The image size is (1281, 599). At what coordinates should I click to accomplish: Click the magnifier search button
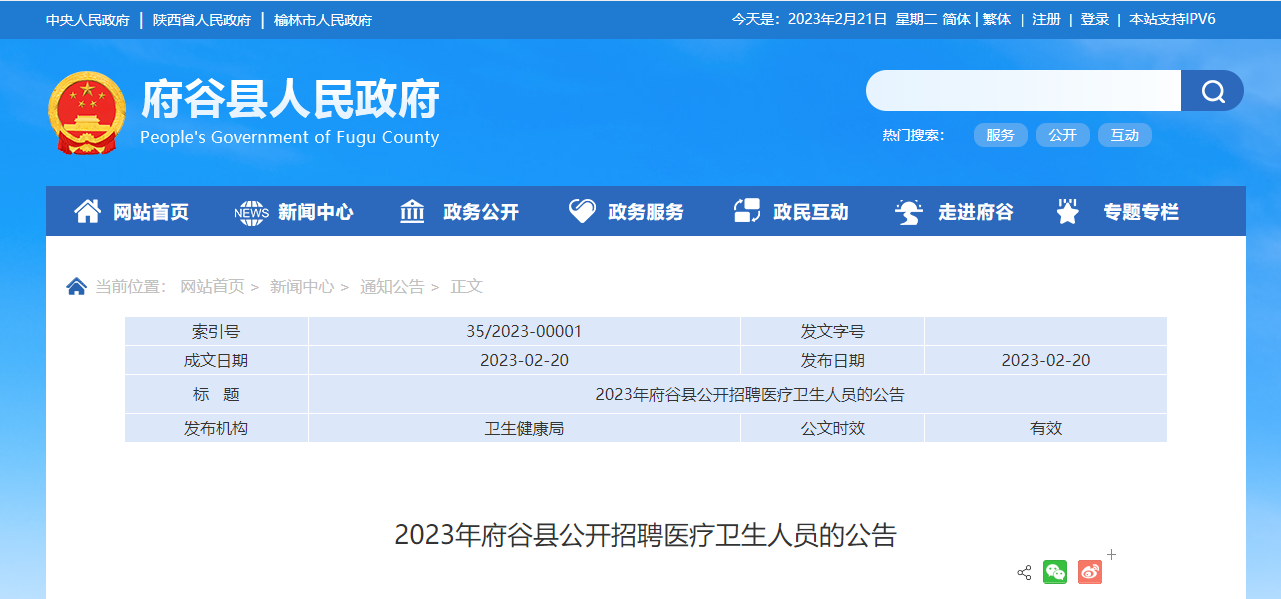(x=1212, y=91)
